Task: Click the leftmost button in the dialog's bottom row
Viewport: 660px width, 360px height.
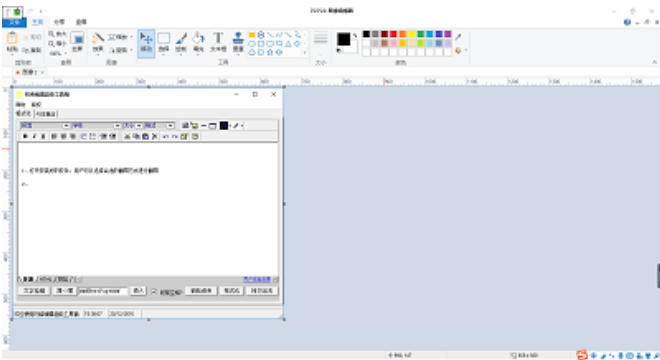Action: coord(35,291)
